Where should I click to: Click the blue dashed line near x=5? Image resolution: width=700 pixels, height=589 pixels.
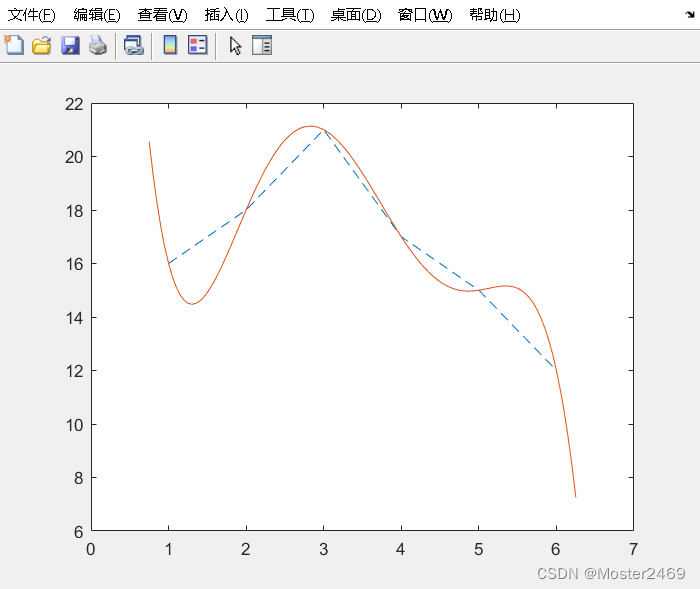(478, 290)
